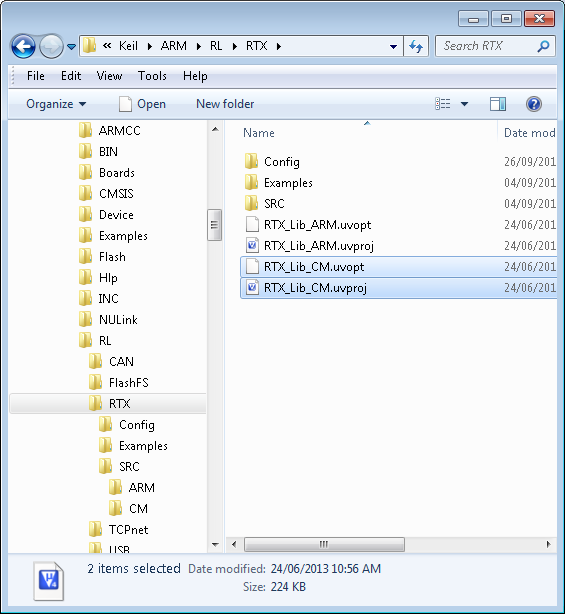Click the Open toolbar button
The width and height of the screenshot is (565, 614).
143,104
